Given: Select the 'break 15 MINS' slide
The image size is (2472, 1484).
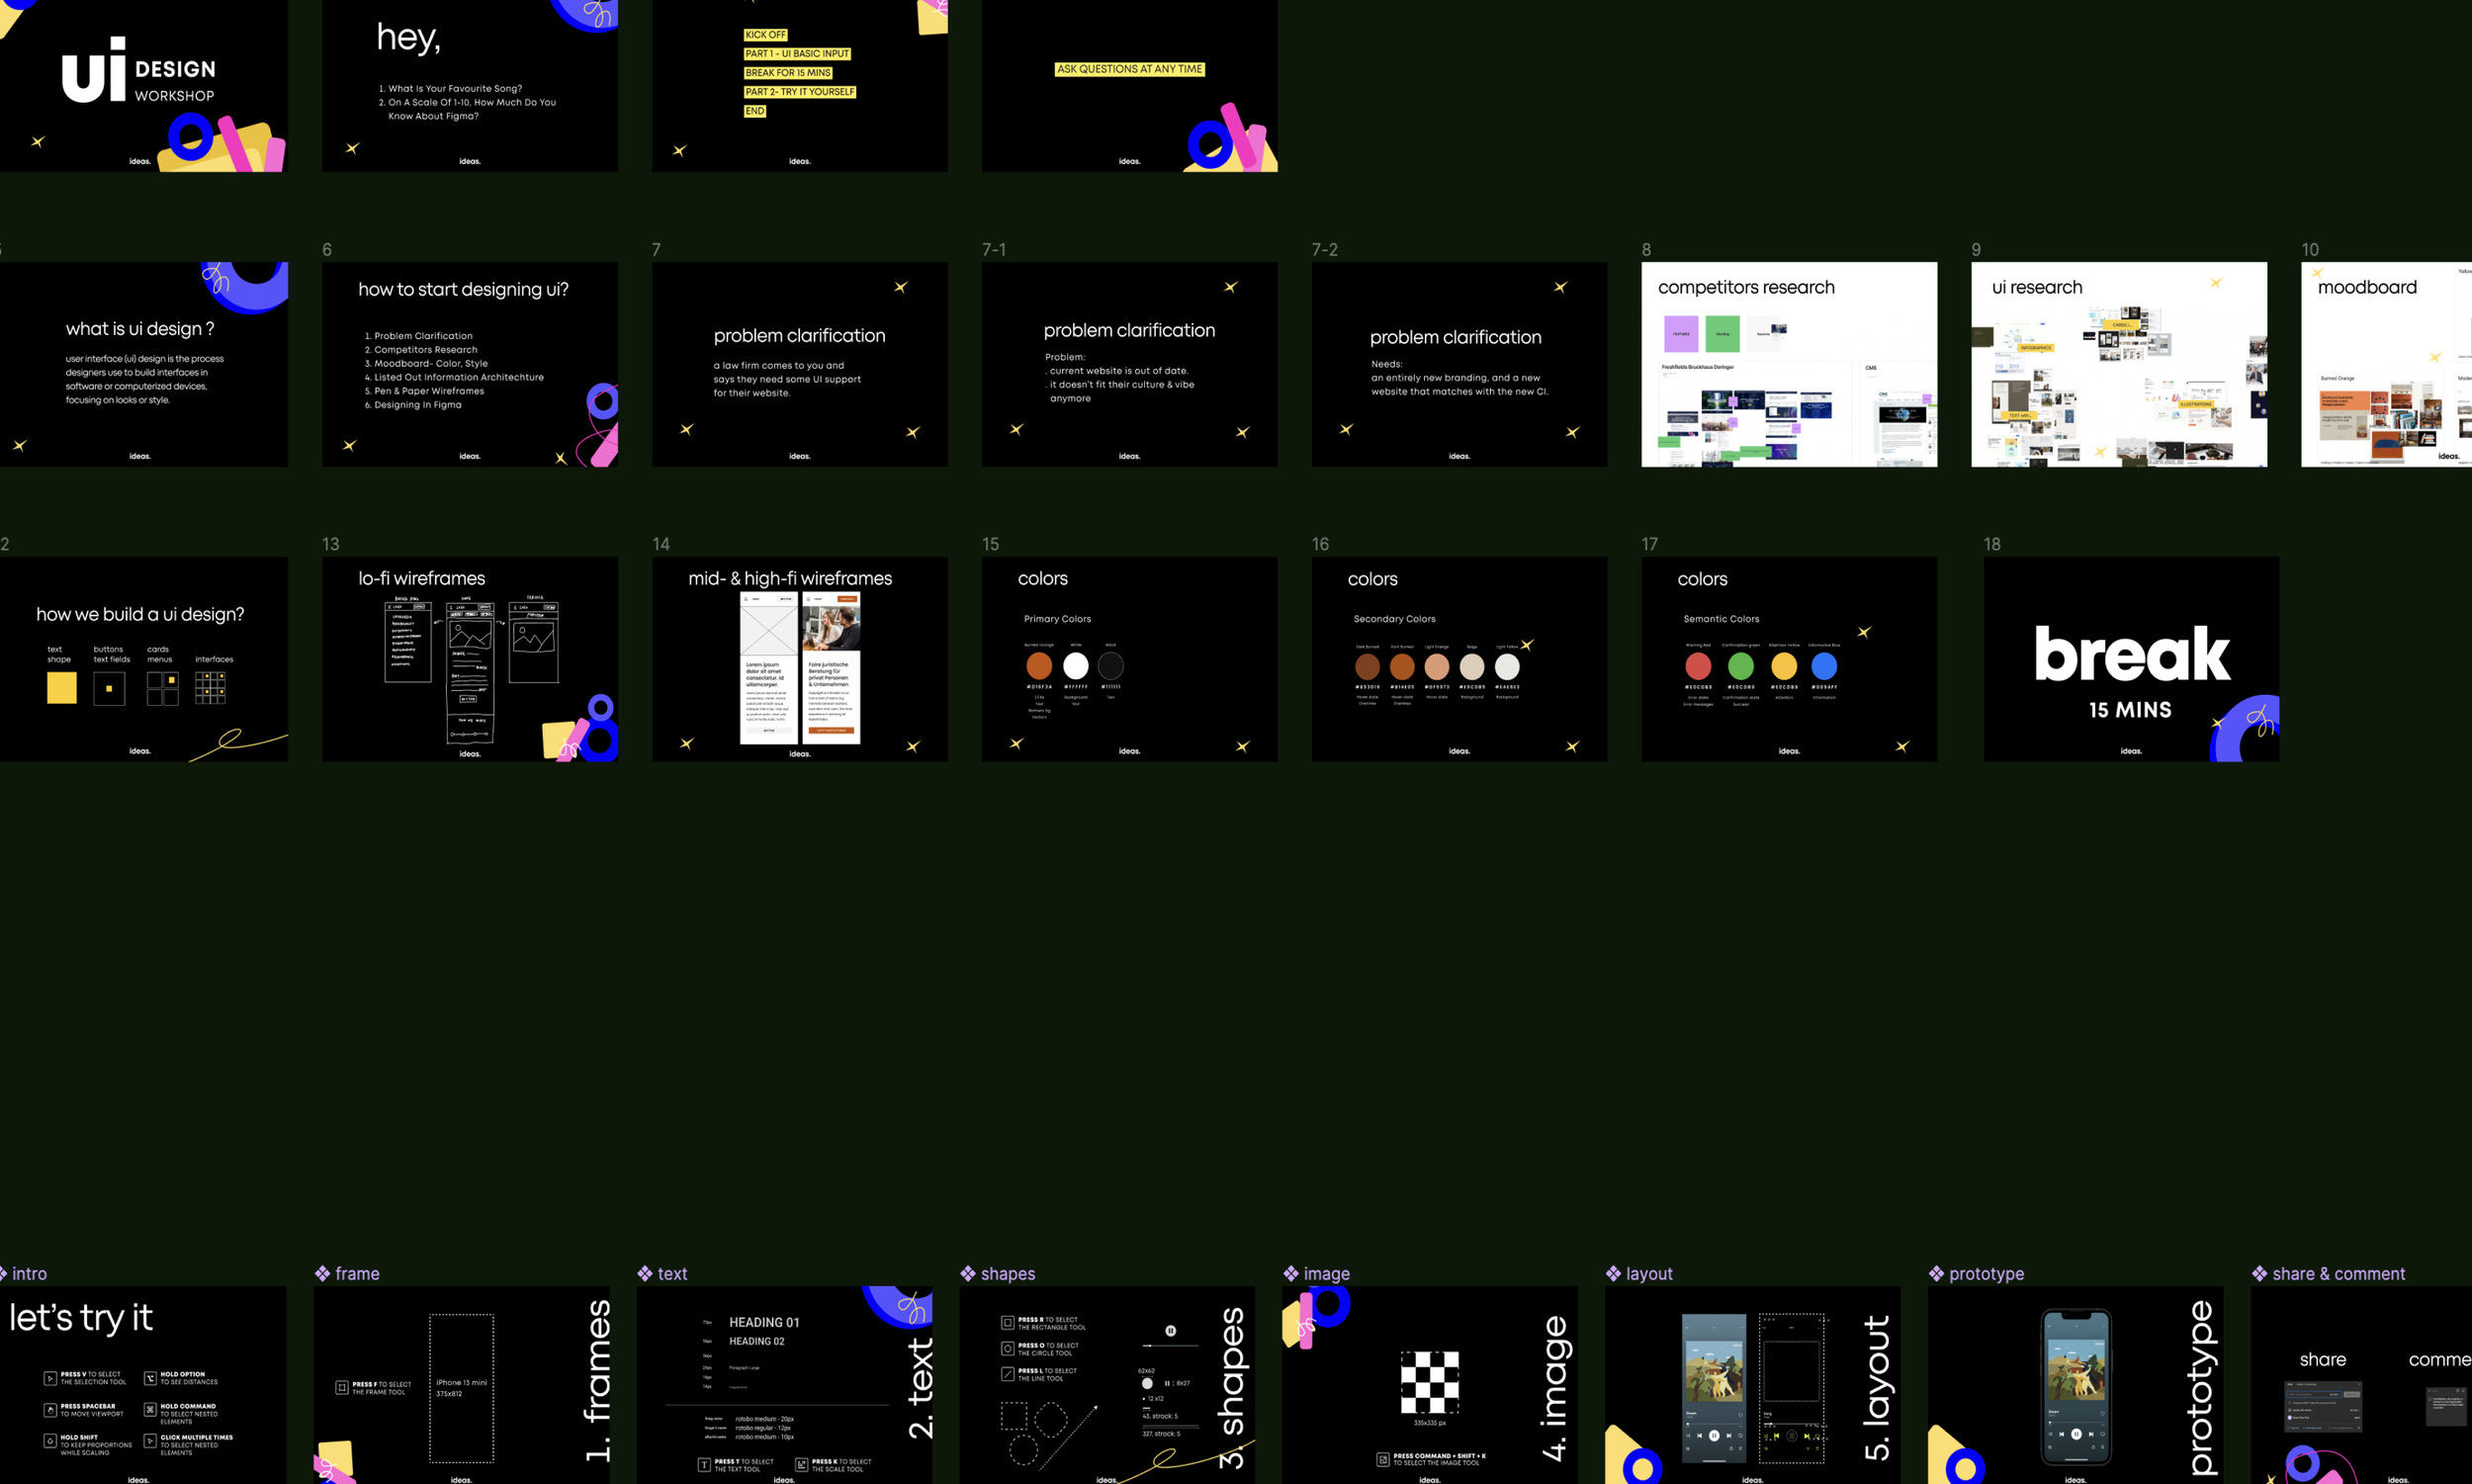Looking at the screenshot, I should click(x=2130, y=659).
